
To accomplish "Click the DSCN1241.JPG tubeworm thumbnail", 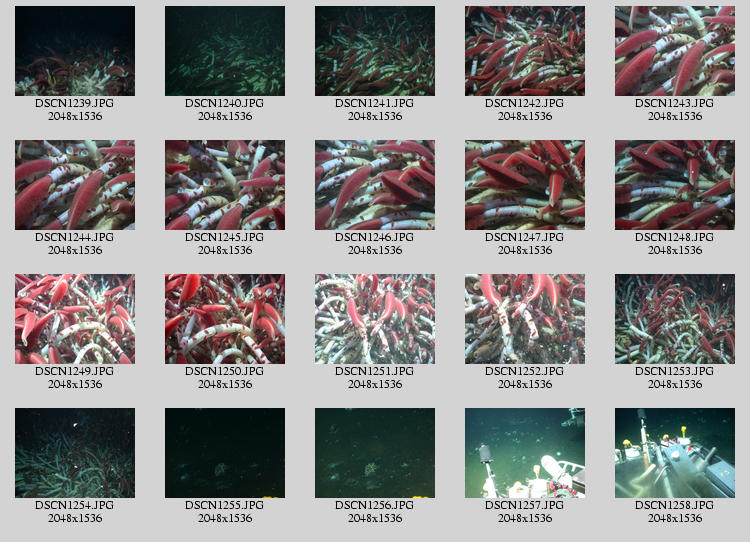I will point(375,51).
